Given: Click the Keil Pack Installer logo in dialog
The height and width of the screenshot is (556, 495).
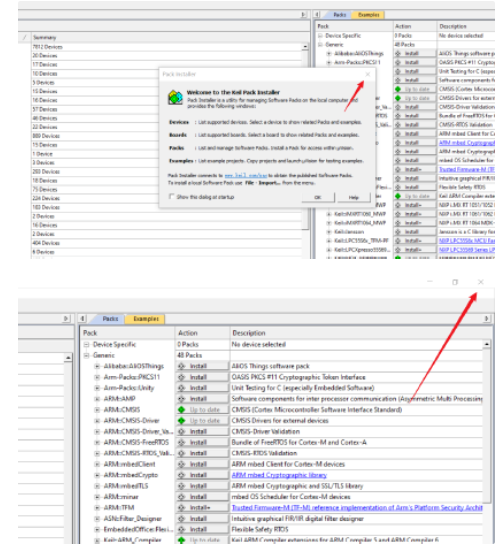Looking at the screenshot, I should [175, 97].
